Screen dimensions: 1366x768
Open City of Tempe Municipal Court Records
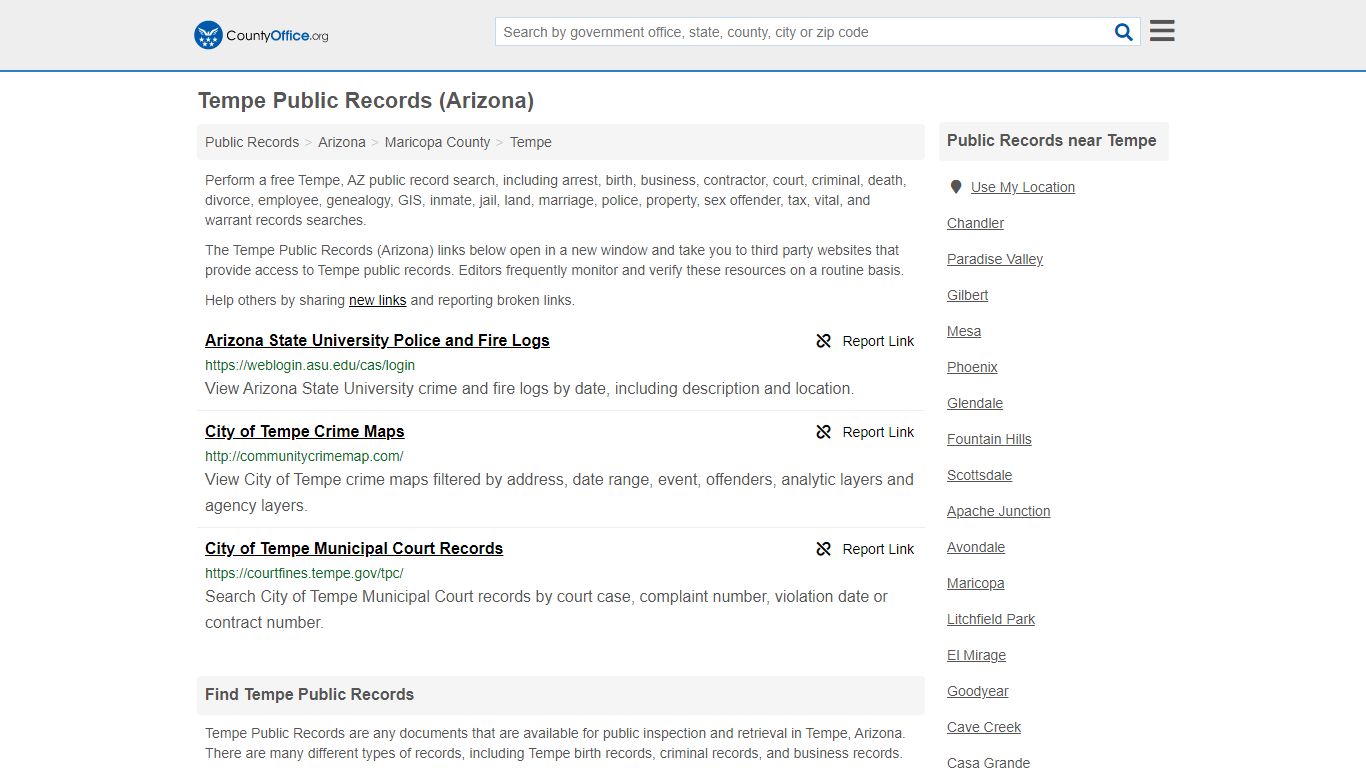[354, 548]
